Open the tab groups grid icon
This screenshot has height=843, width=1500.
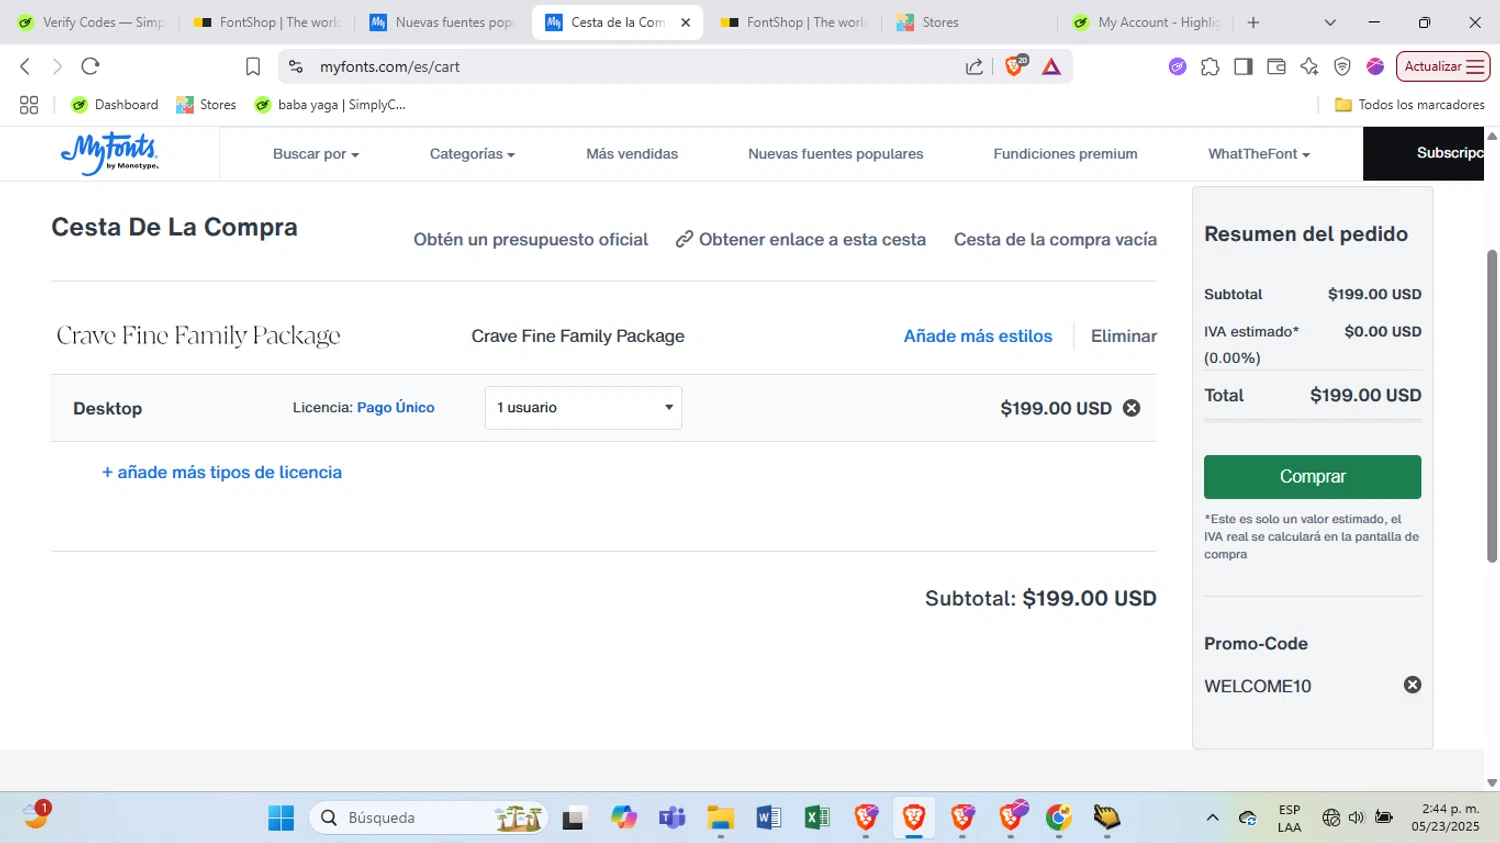[29, 104]
